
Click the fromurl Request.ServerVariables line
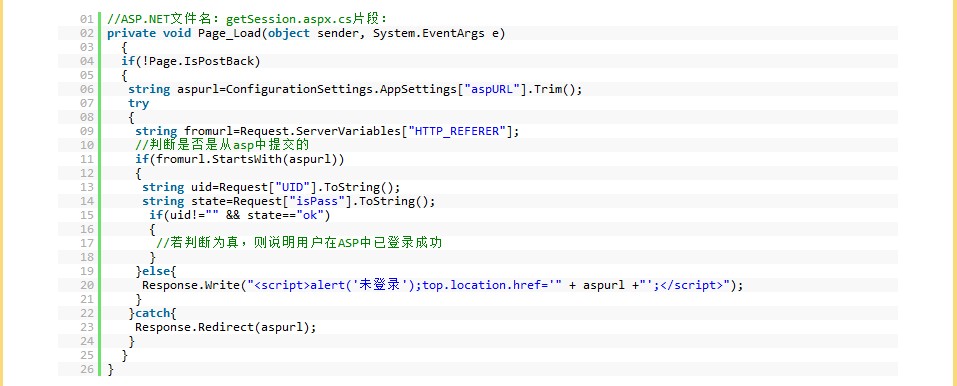click(327, 131)
